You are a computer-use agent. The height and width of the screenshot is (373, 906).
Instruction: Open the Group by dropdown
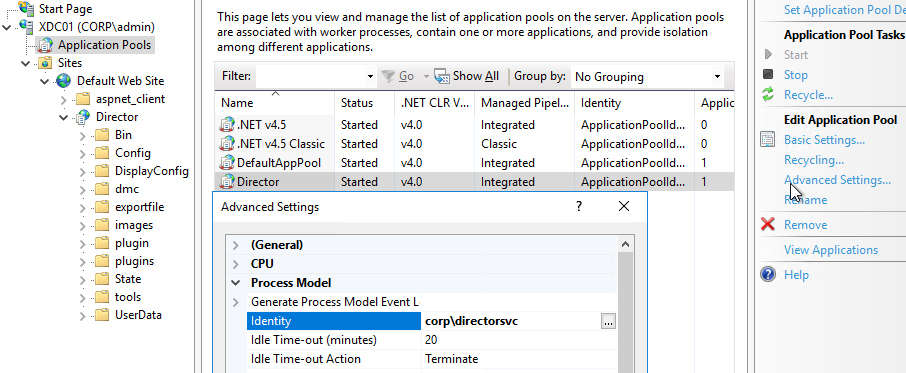pyautogui.click(x=717, y=76)
